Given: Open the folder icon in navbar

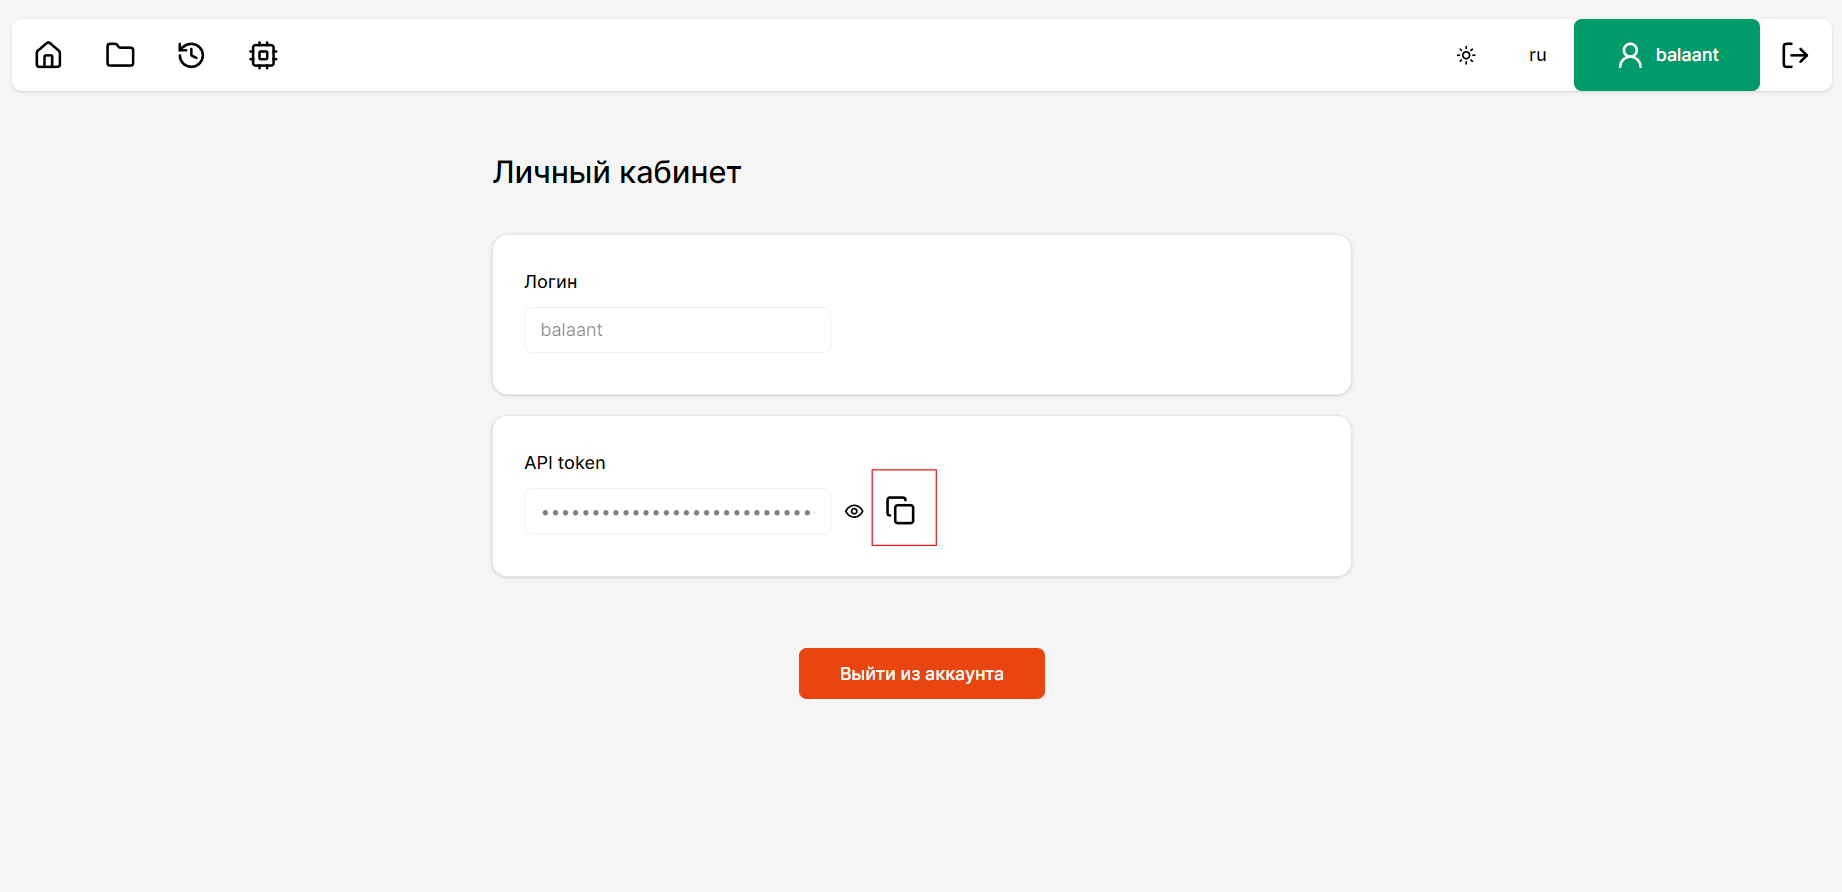Looking at the screenshot, I should [120, 55].
